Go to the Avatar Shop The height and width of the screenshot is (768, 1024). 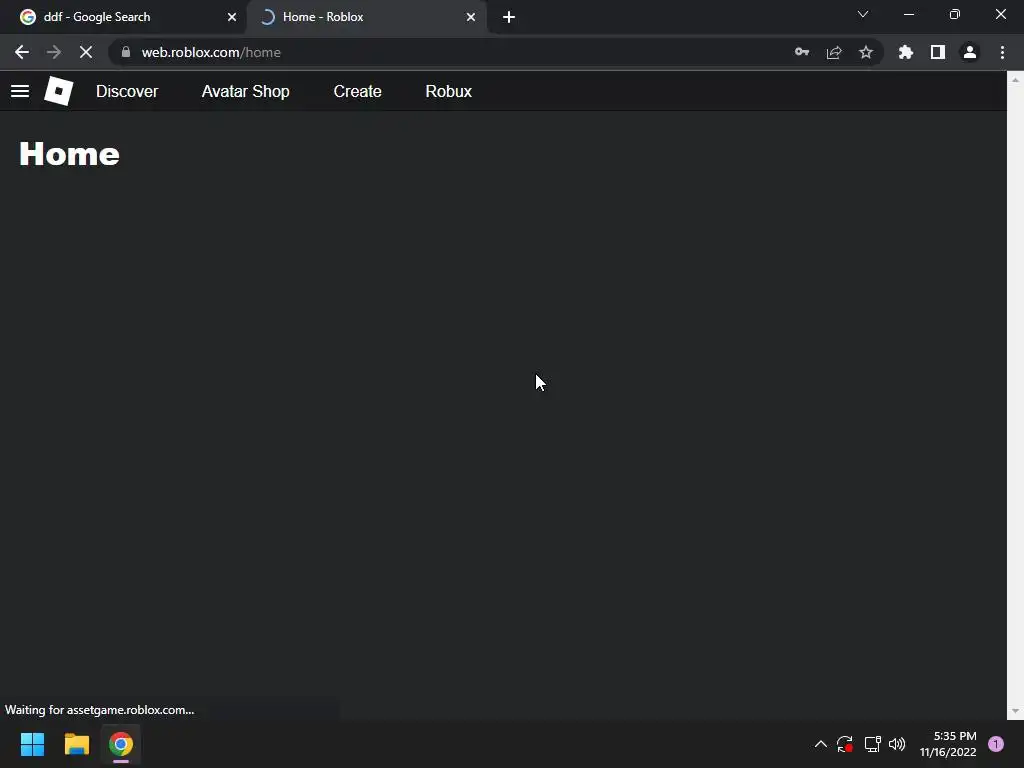pos(246,91)
